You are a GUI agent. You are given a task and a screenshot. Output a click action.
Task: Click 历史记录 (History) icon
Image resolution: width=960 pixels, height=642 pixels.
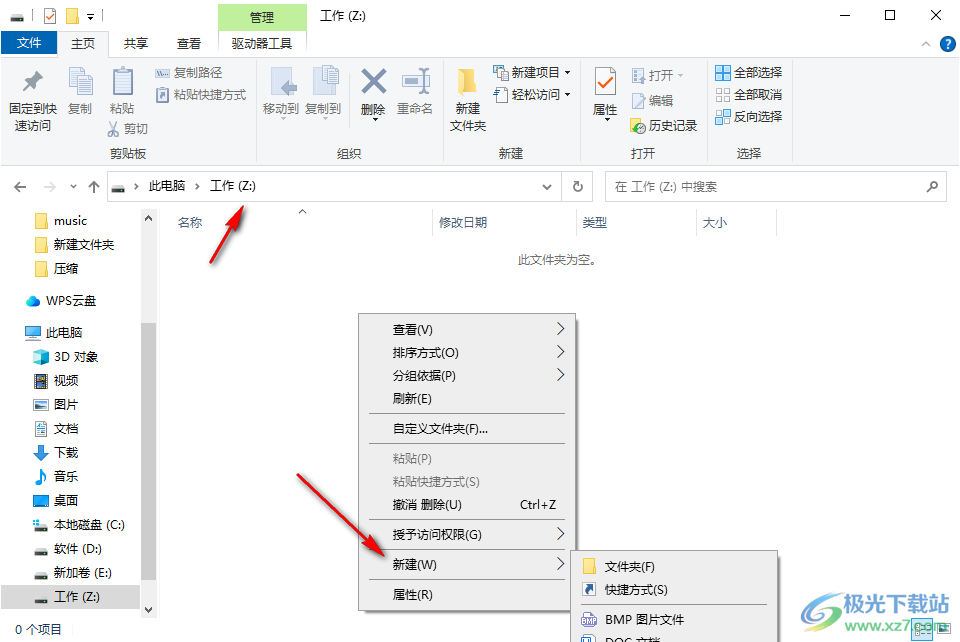(x=637, y=126)
